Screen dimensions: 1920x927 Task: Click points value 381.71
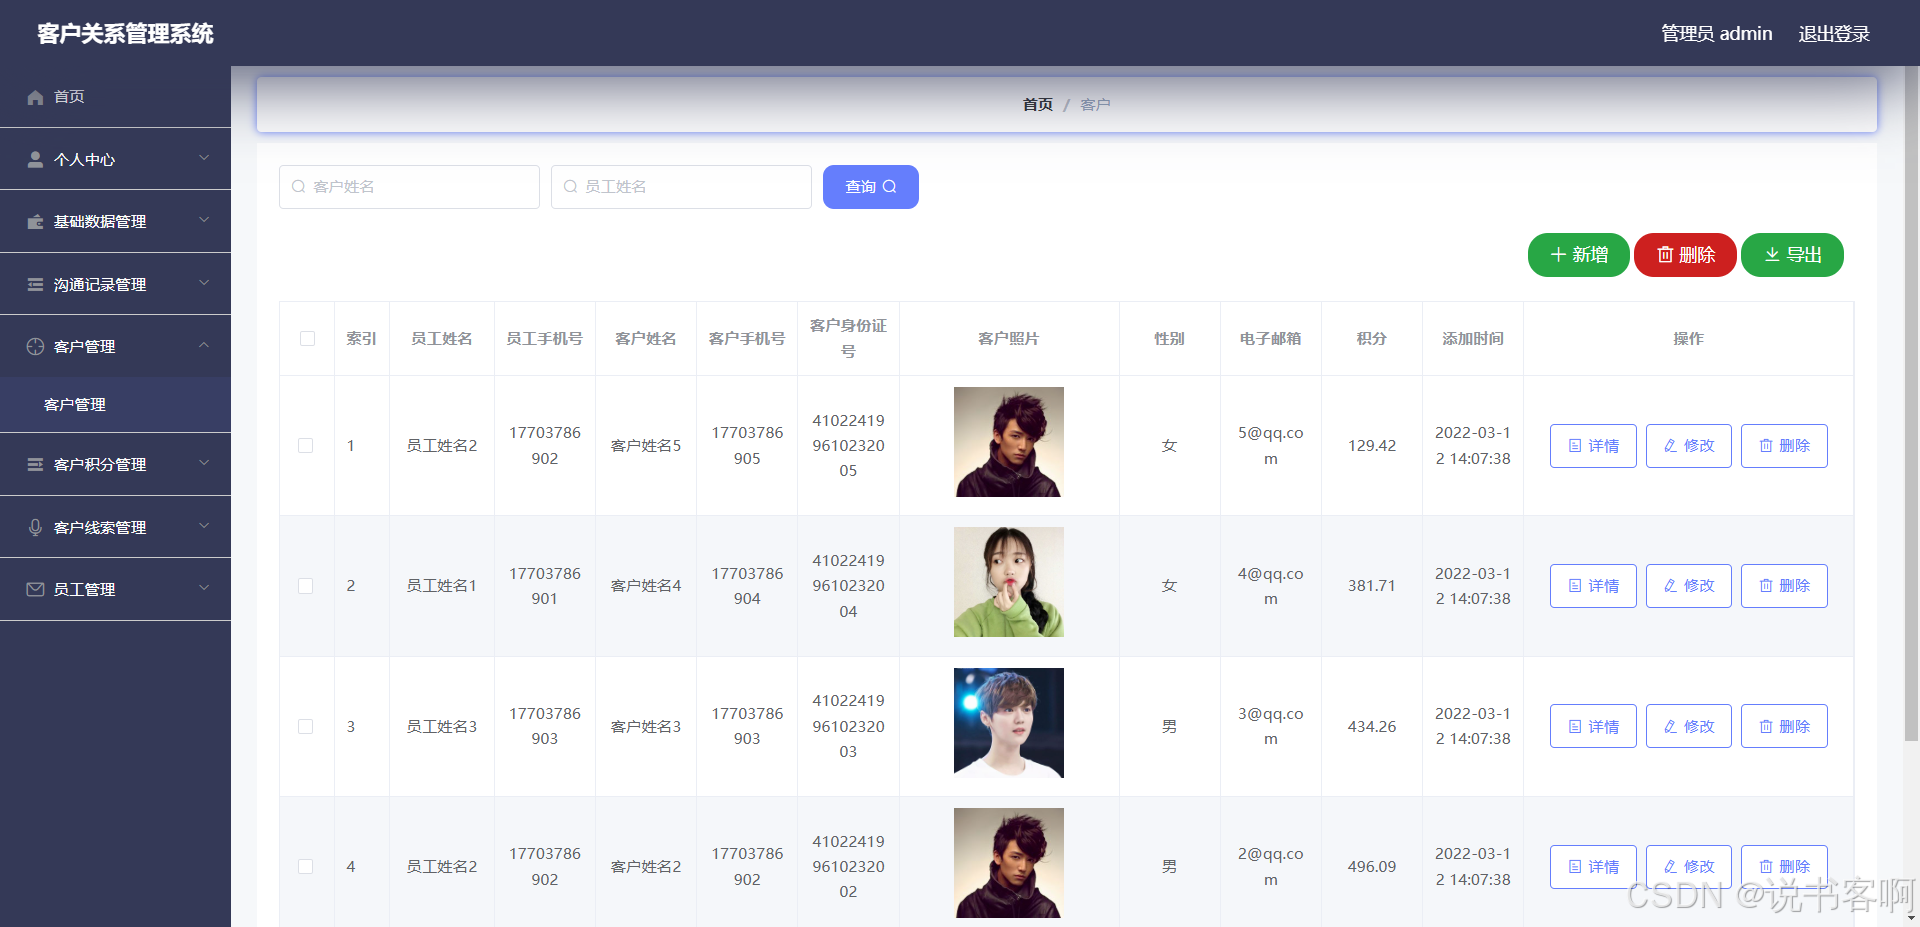pos(1372,586)
